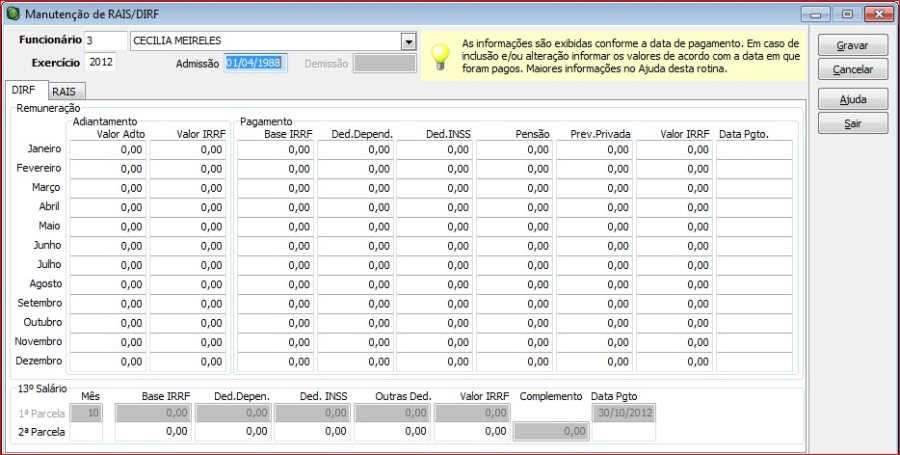Open the employee name dropdown arrow
Screen dimensions: 900x455
click(408, 41)
